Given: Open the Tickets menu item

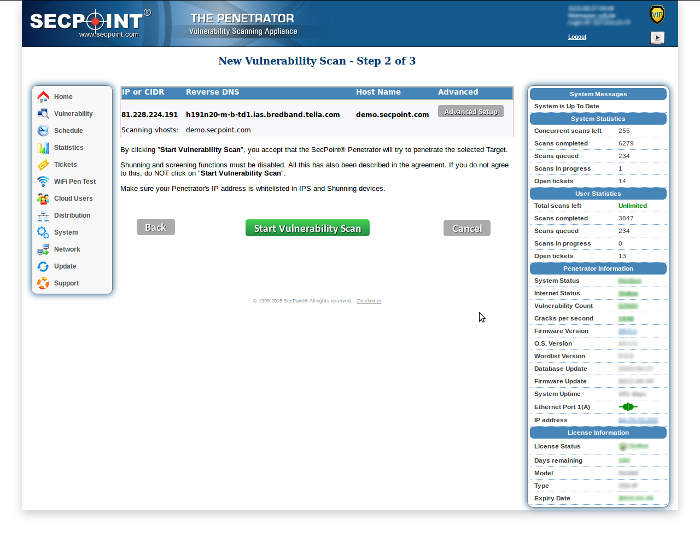Looking at the screenshot, I should tap(65, 164).
